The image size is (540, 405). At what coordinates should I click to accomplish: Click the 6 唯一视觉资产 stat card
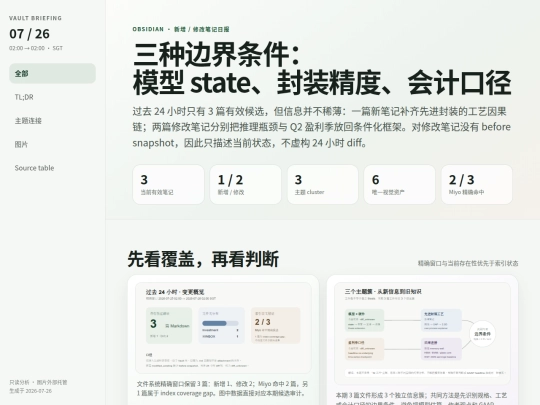[399, 185]
